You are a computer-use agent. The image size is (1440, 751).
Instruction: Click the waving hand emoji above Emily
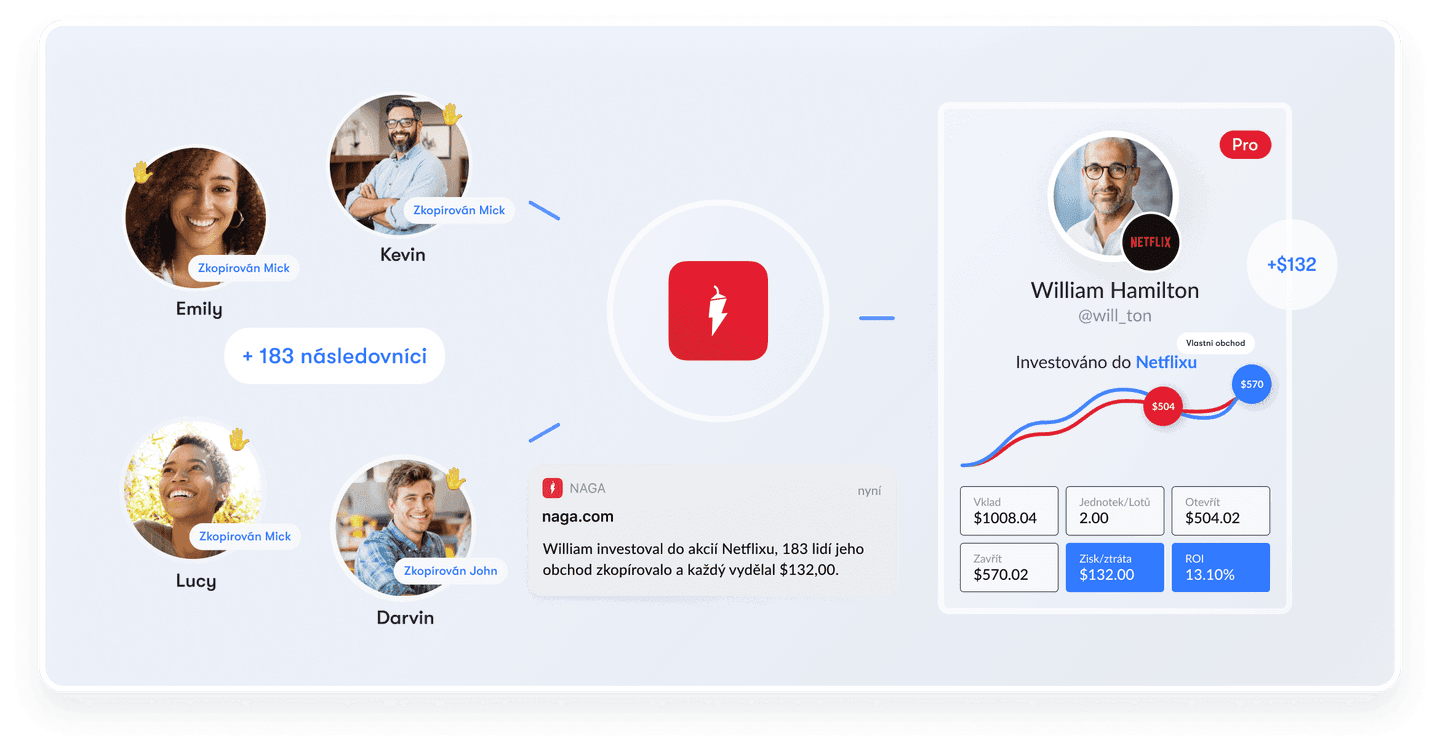point(142,172)
